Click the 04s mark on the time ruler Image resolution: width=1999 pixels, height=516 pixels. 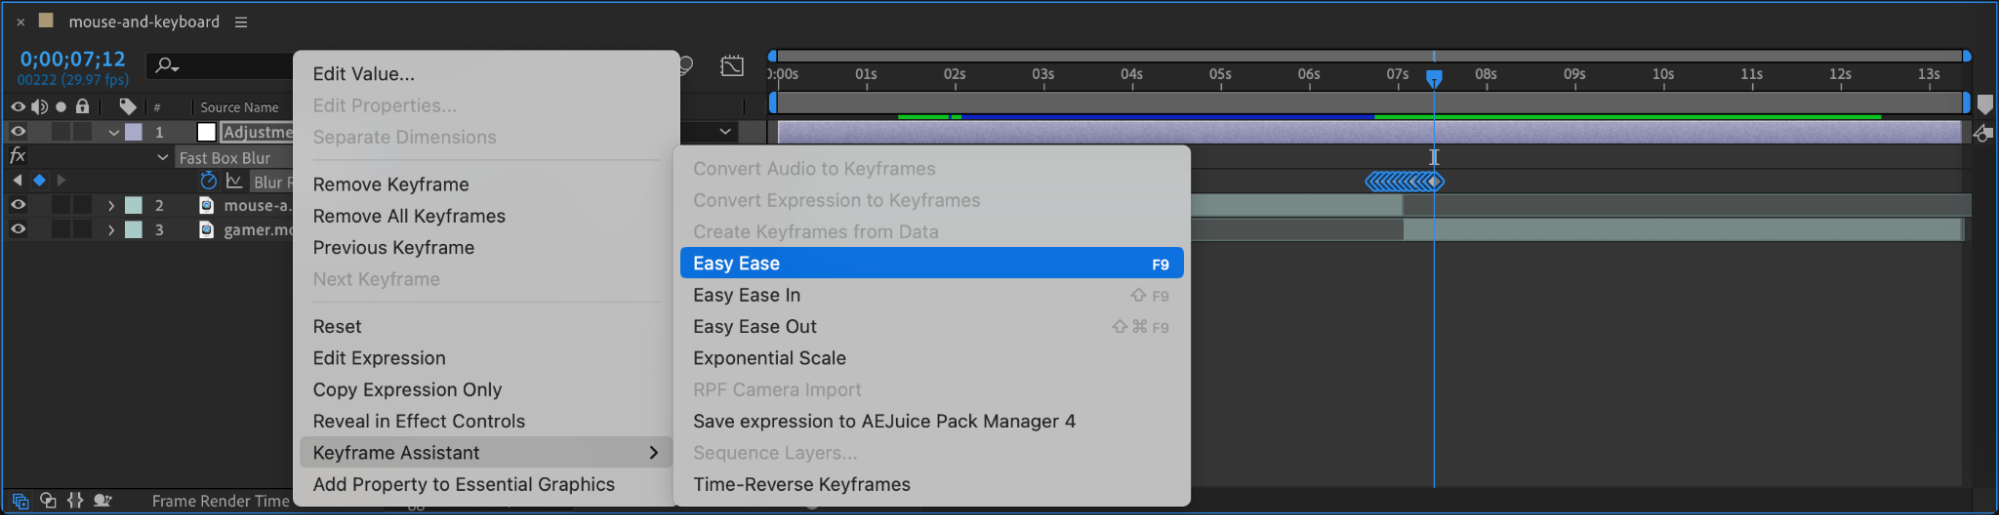point(1131,75)
